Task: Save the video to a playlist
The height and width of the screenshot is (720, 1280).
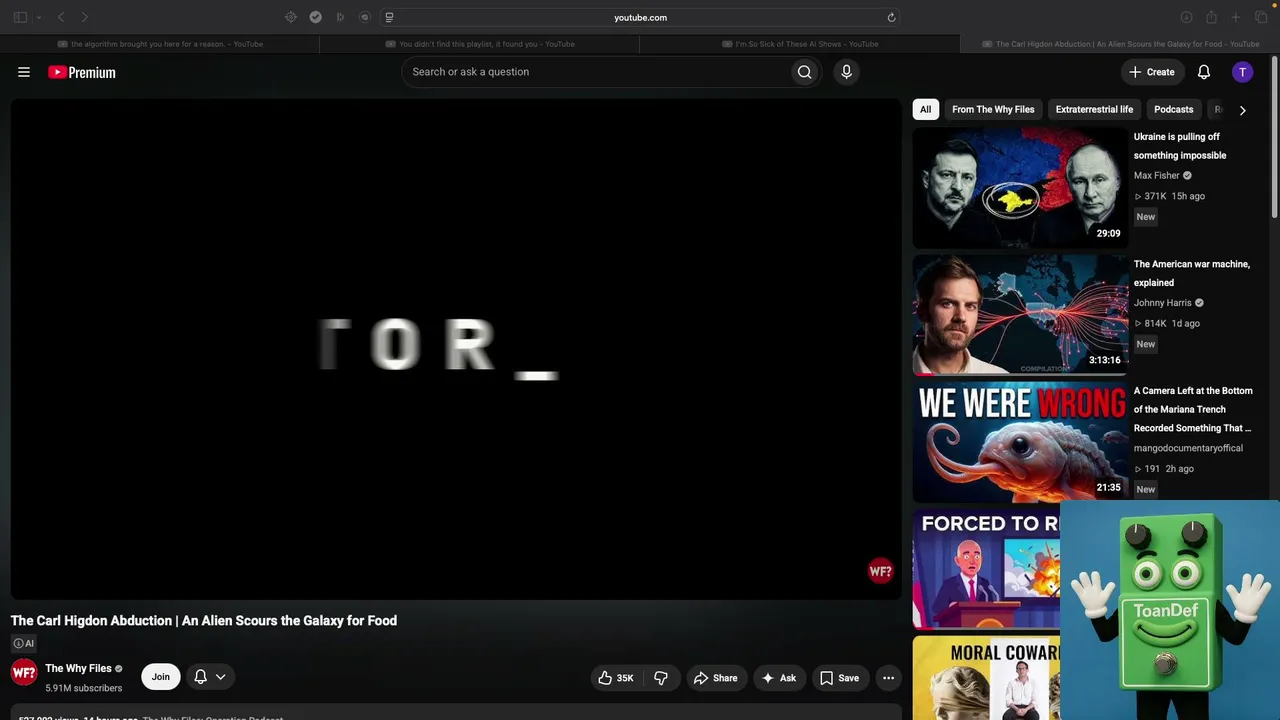Action: pyautogui.click(x=839, y=678)
